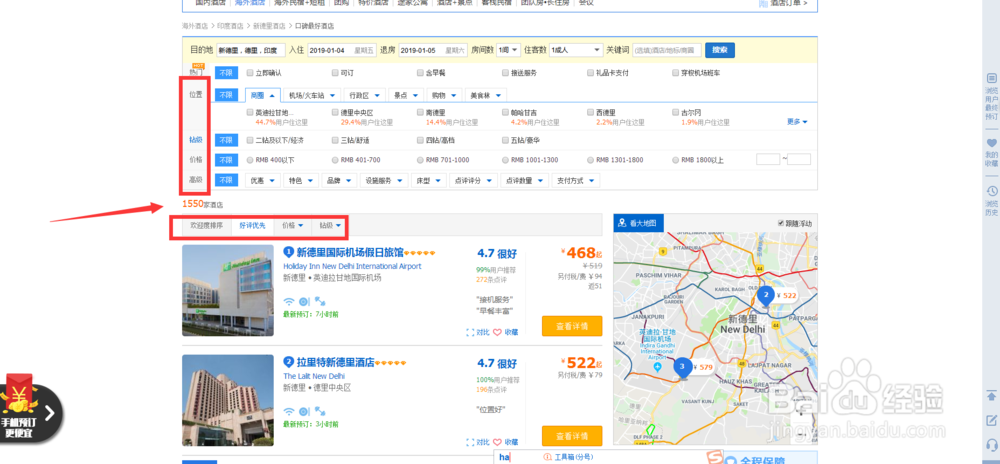This screenshot has width=1000, height=464.
Task: Expand the 设施服务 filter dropdown
Action: tap(383, 181)
